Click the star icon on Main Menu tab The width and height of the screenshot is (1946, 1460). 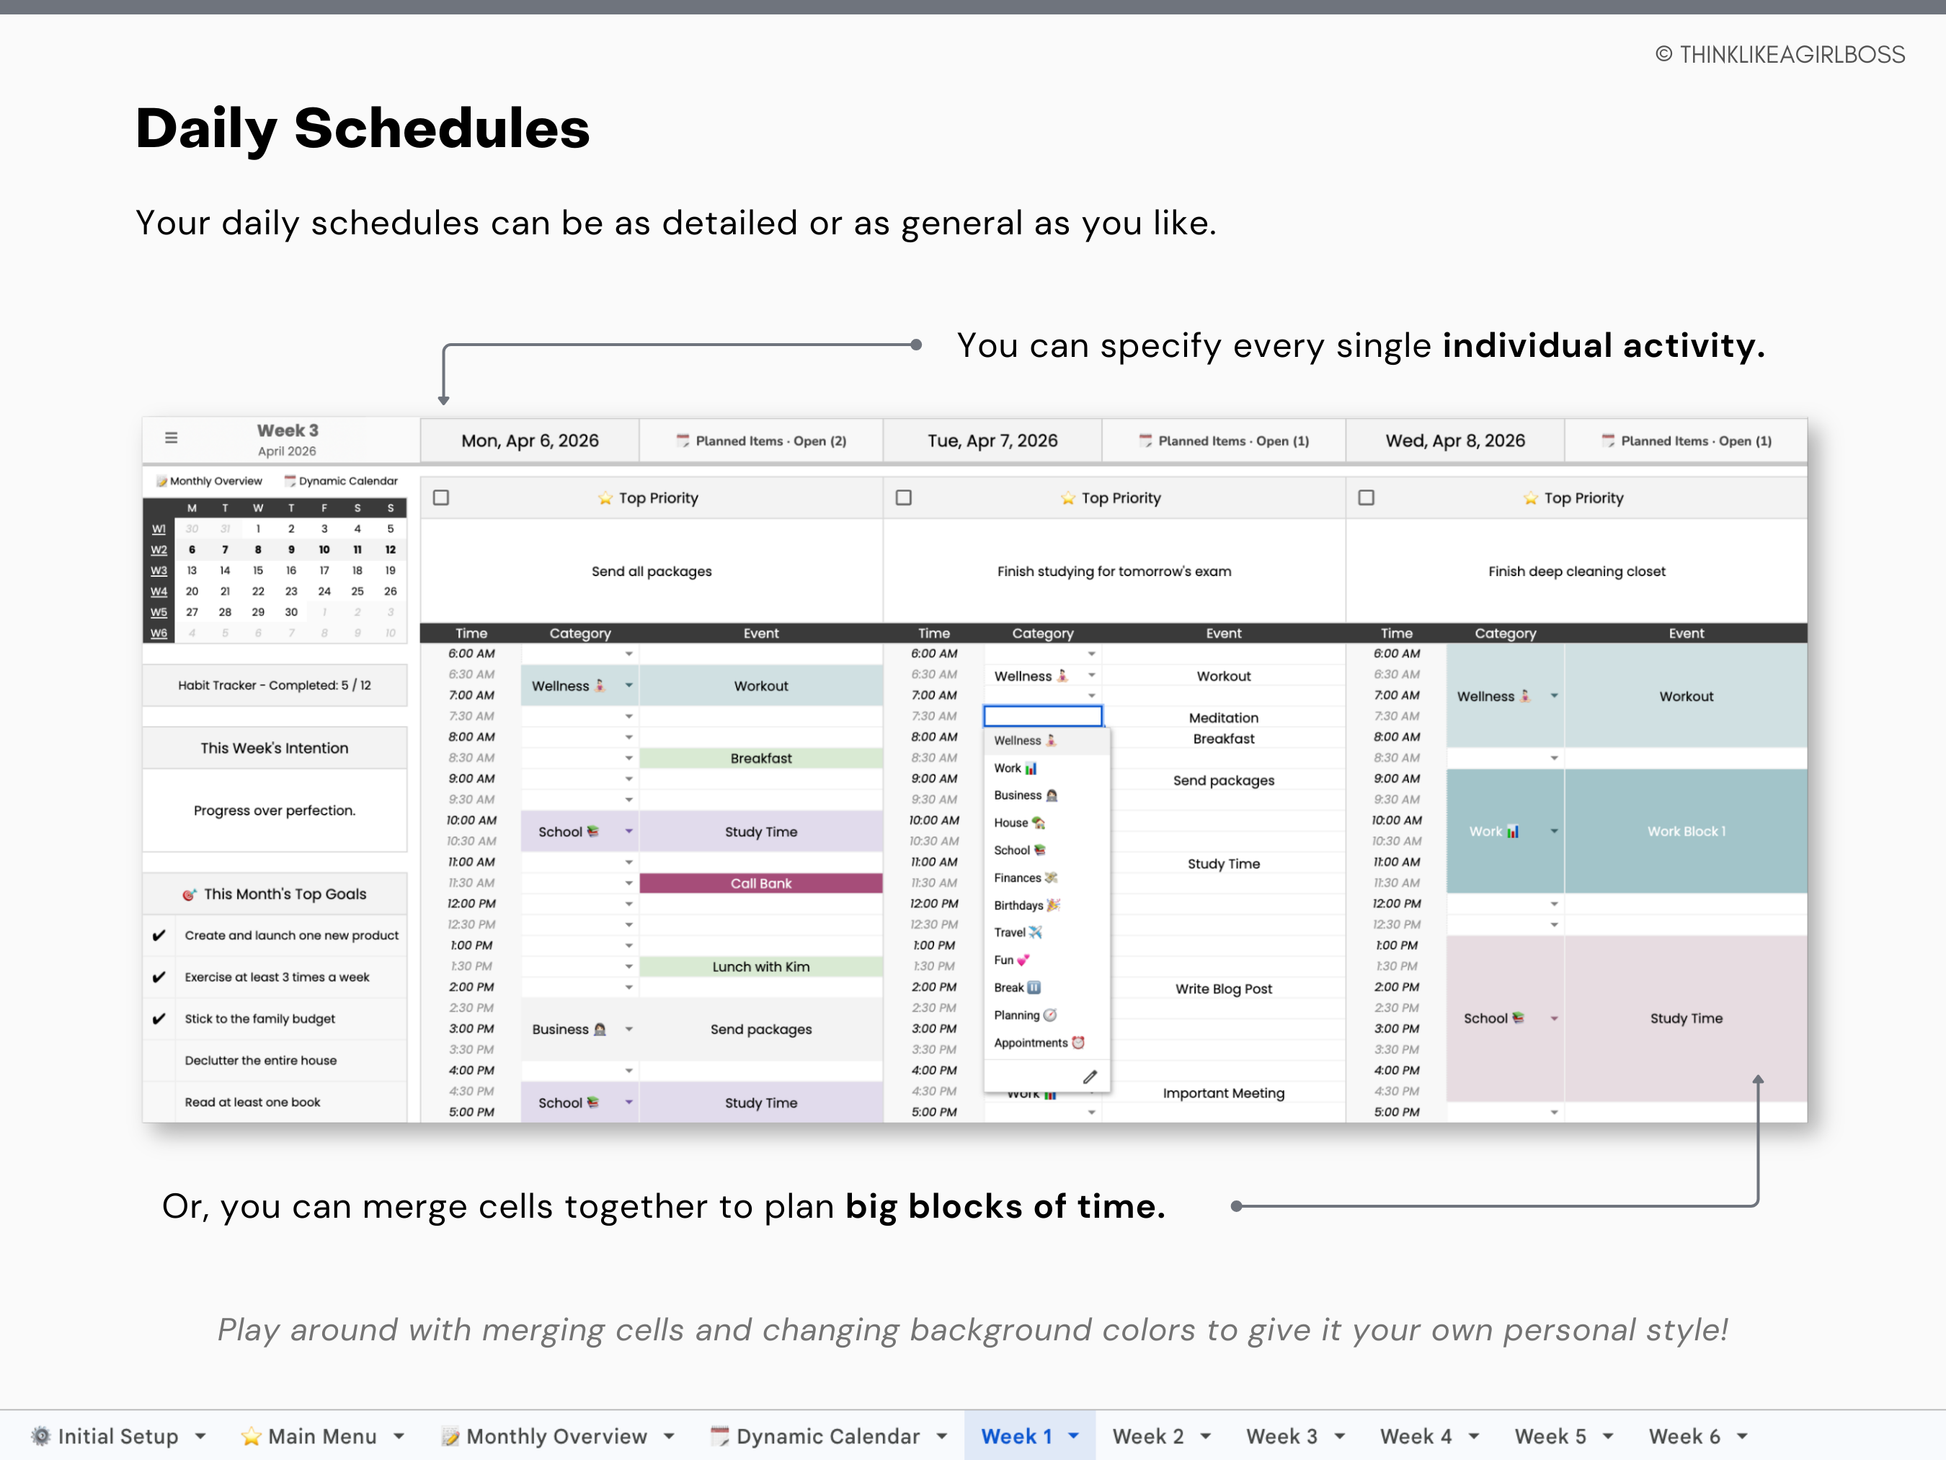tap(251, 1436)
